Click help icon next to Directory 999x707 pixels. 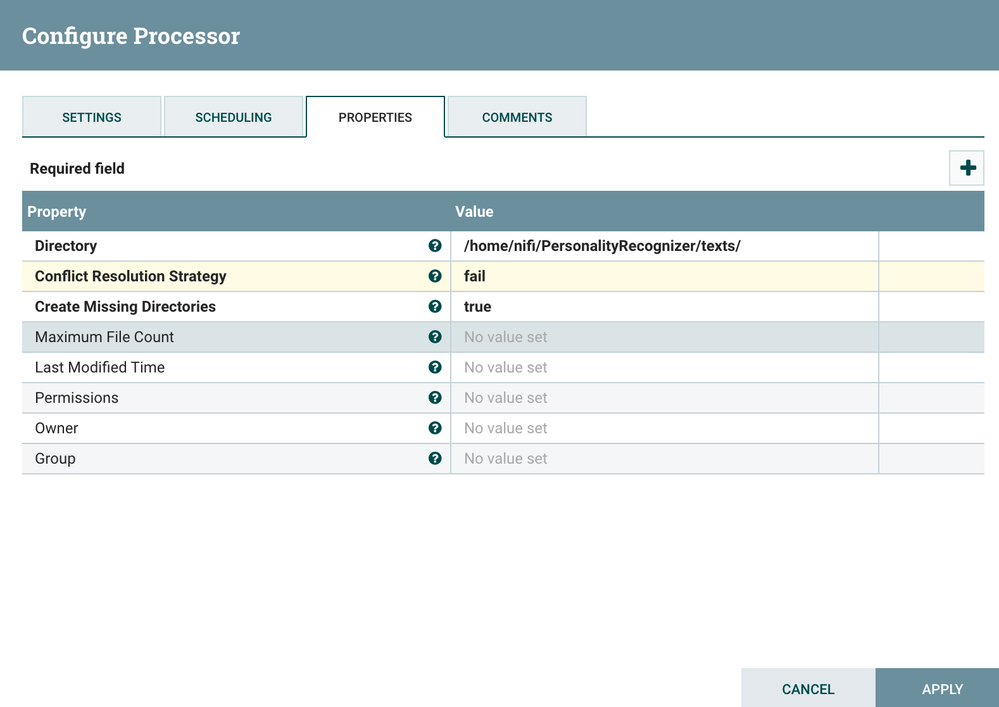[435, 246]
